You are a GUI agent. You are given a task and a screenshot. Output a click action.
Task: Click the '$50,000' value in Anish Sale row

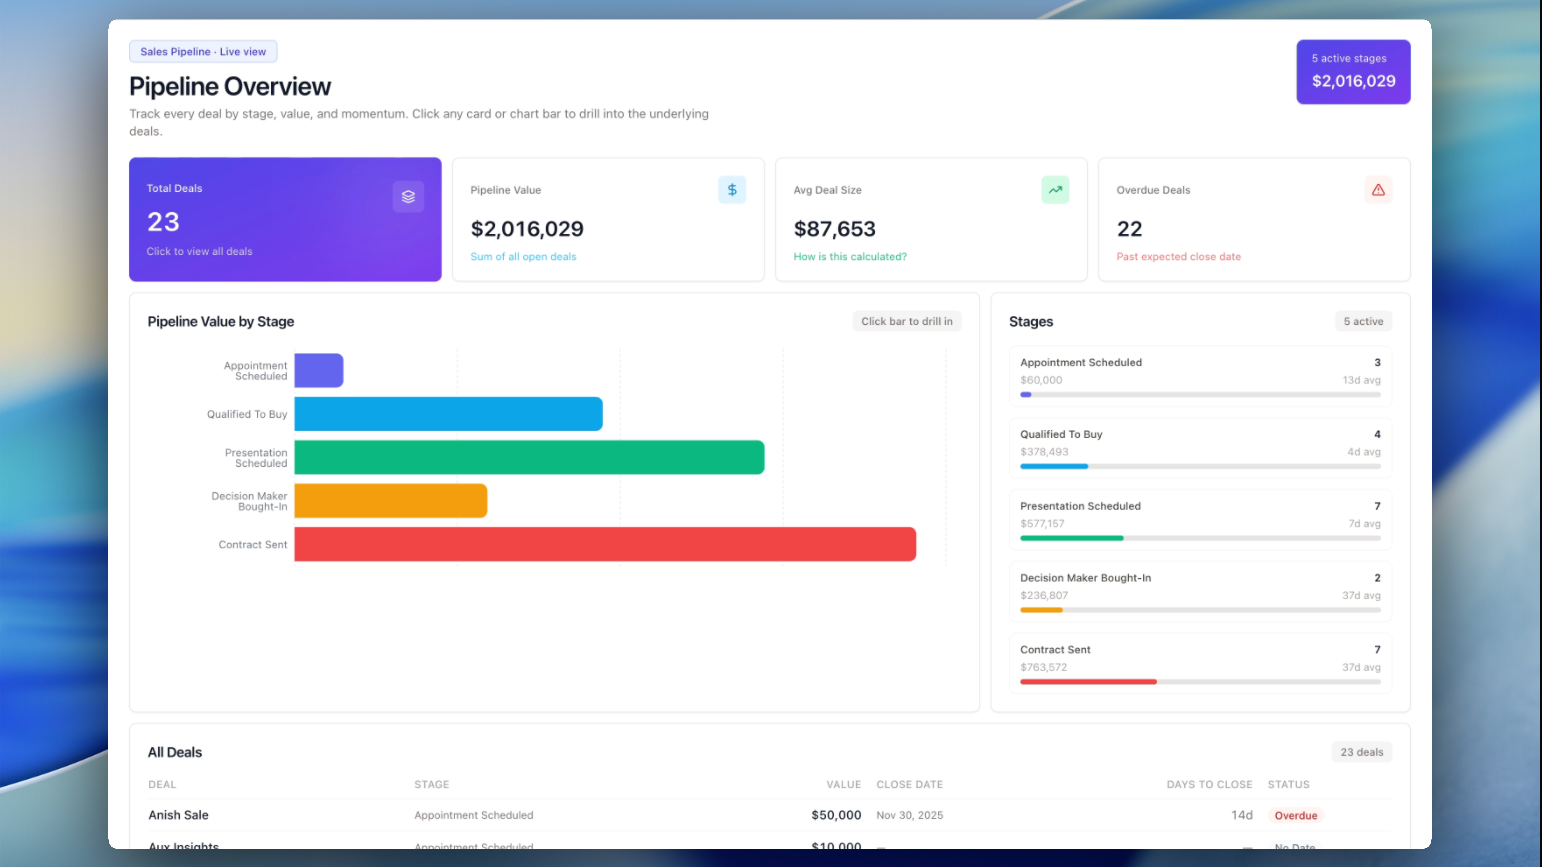tap(837, 816)
